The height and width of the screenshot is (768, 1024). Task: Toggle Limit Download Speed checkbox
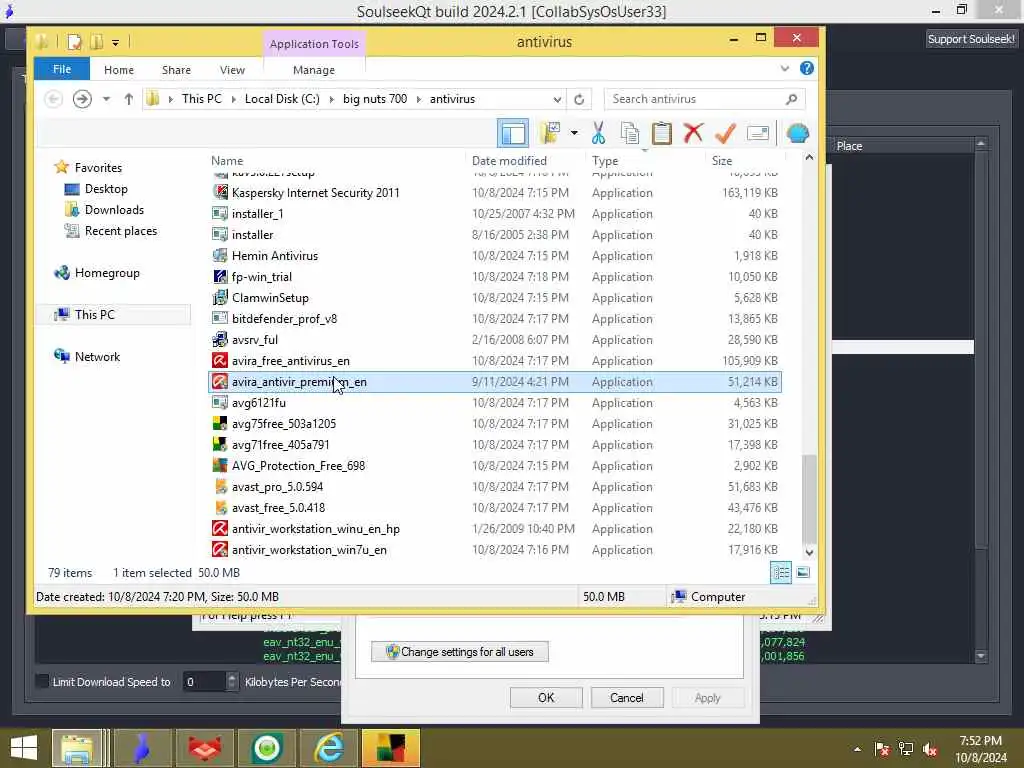pos(42,682)
